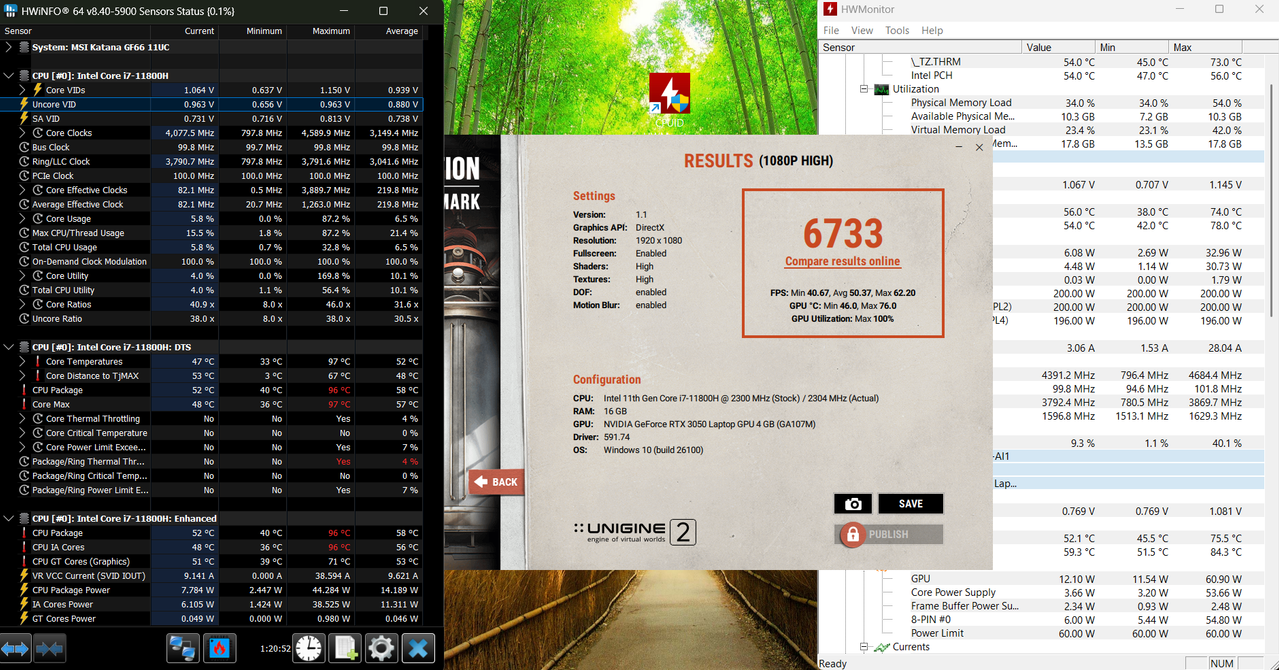Click the PUBLISH button
1279x670 pixels.
889,534
